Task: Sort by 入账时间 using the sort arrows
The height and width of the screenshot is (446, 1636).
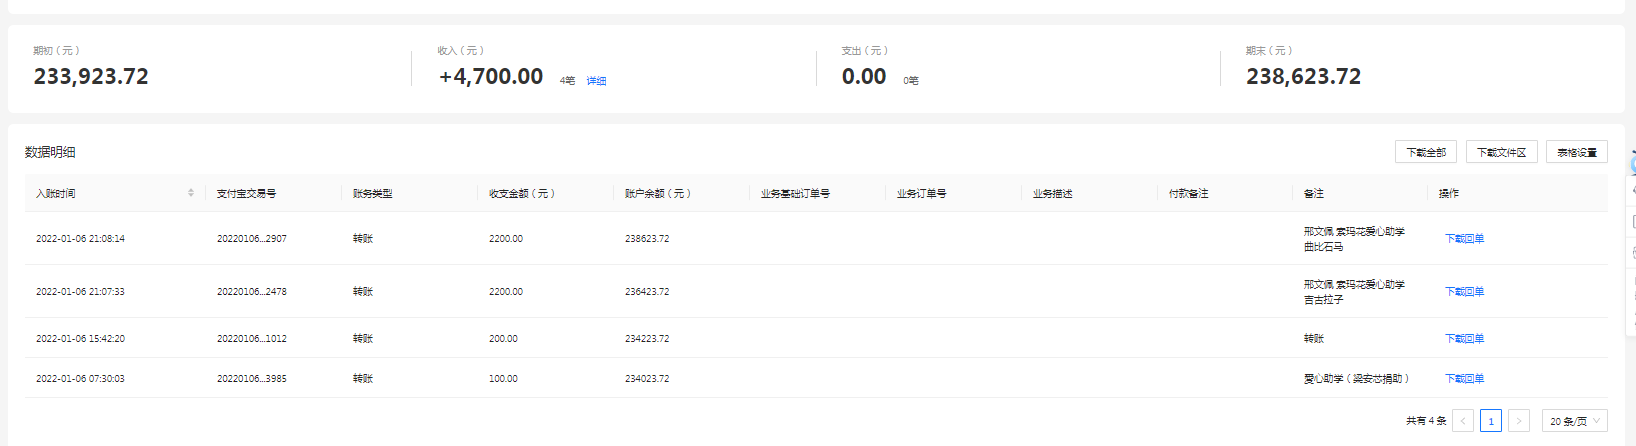Action: point(191,193)
